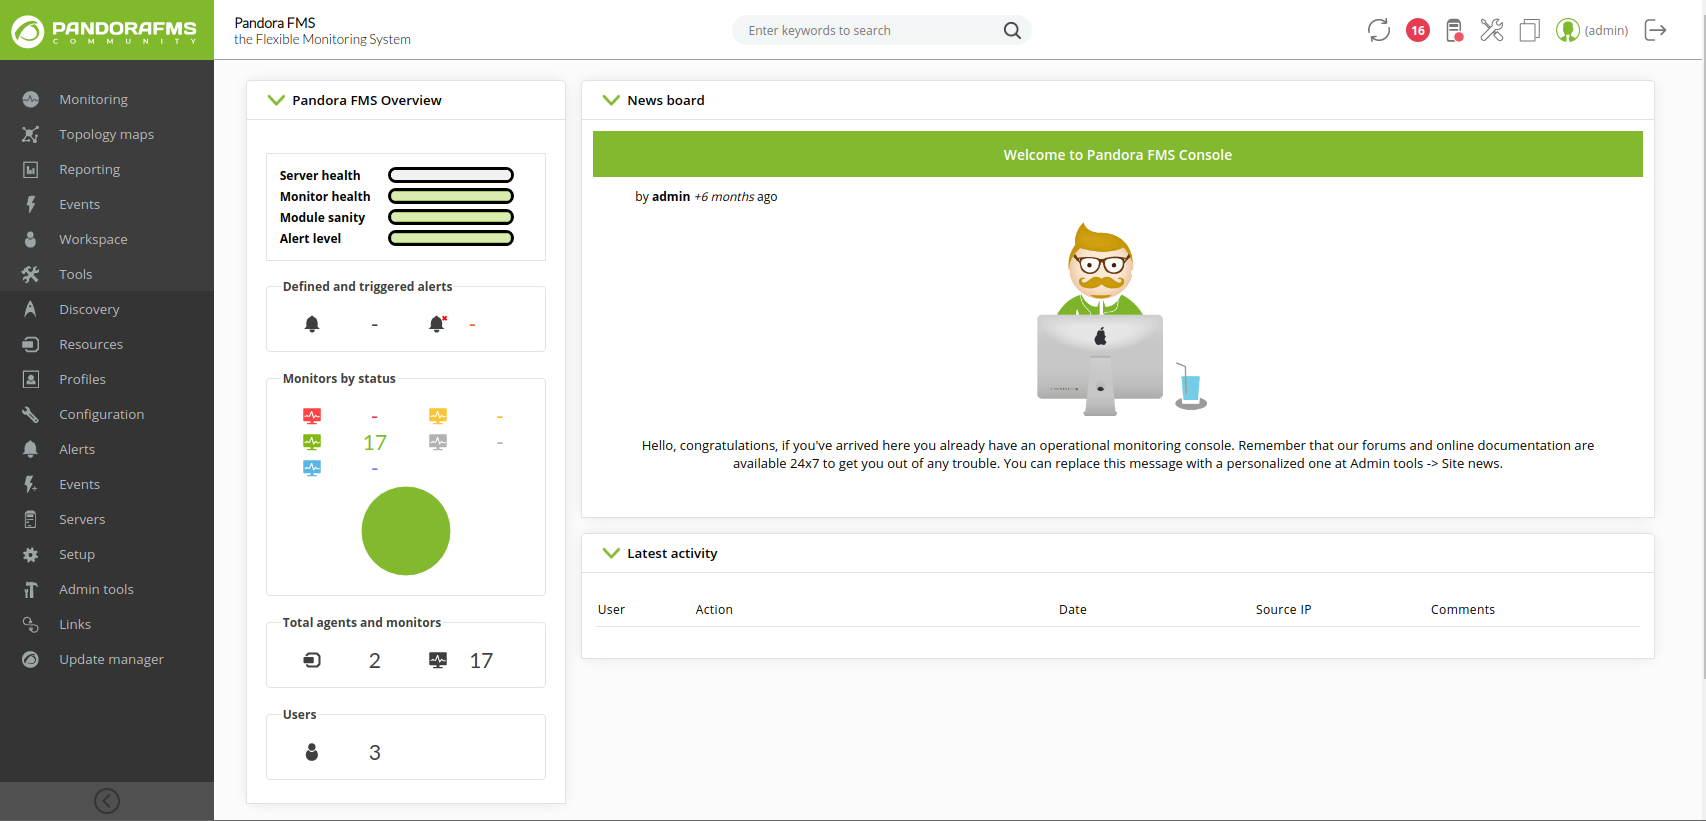The image size is (1706, 821).
Task: Open the admin user avatar icon
Action: (x=1567, y=30)
